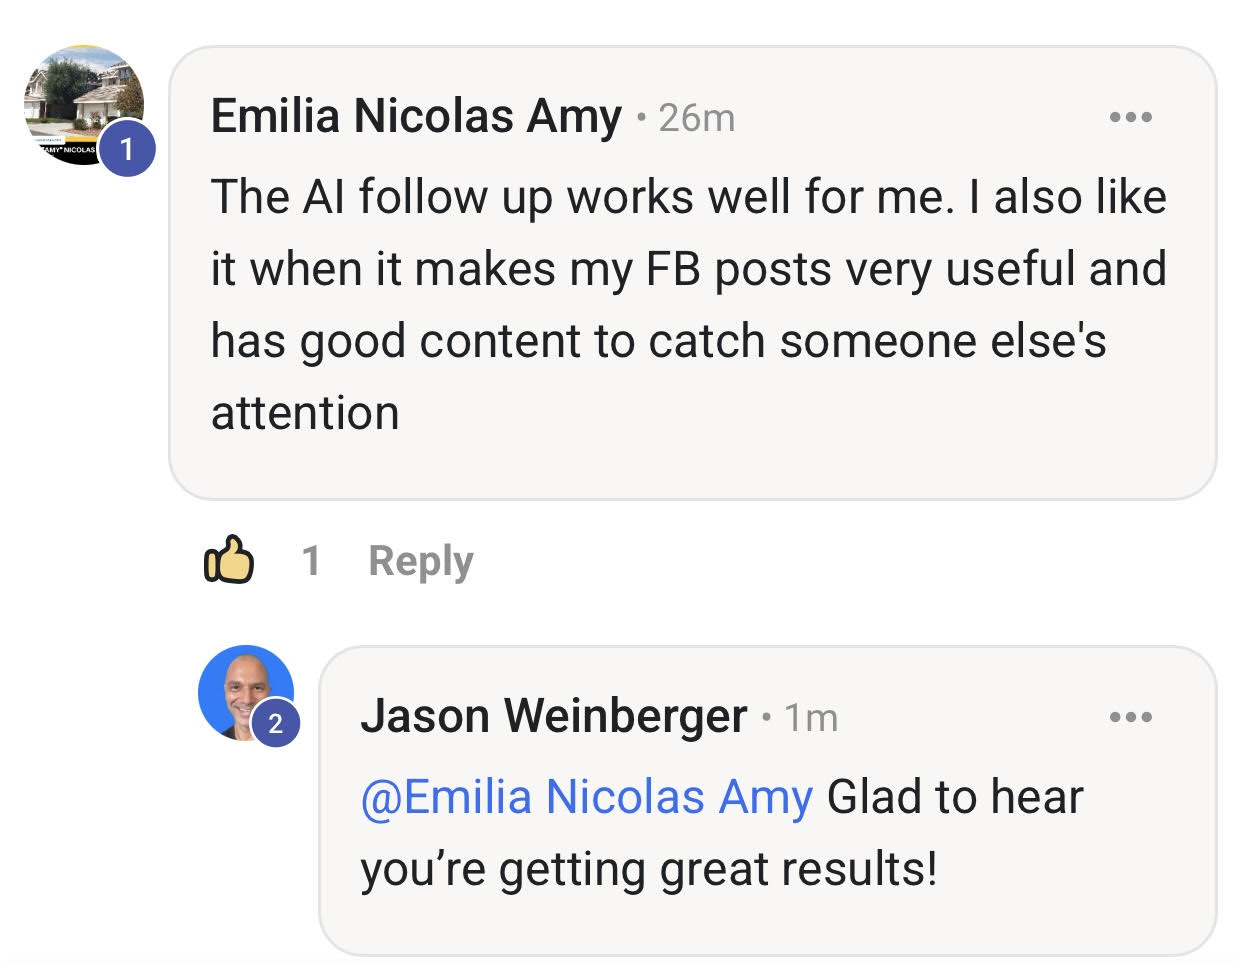Select Jason's "Glad to hear" reply text

pyautogui.click(x=721, y=832)
